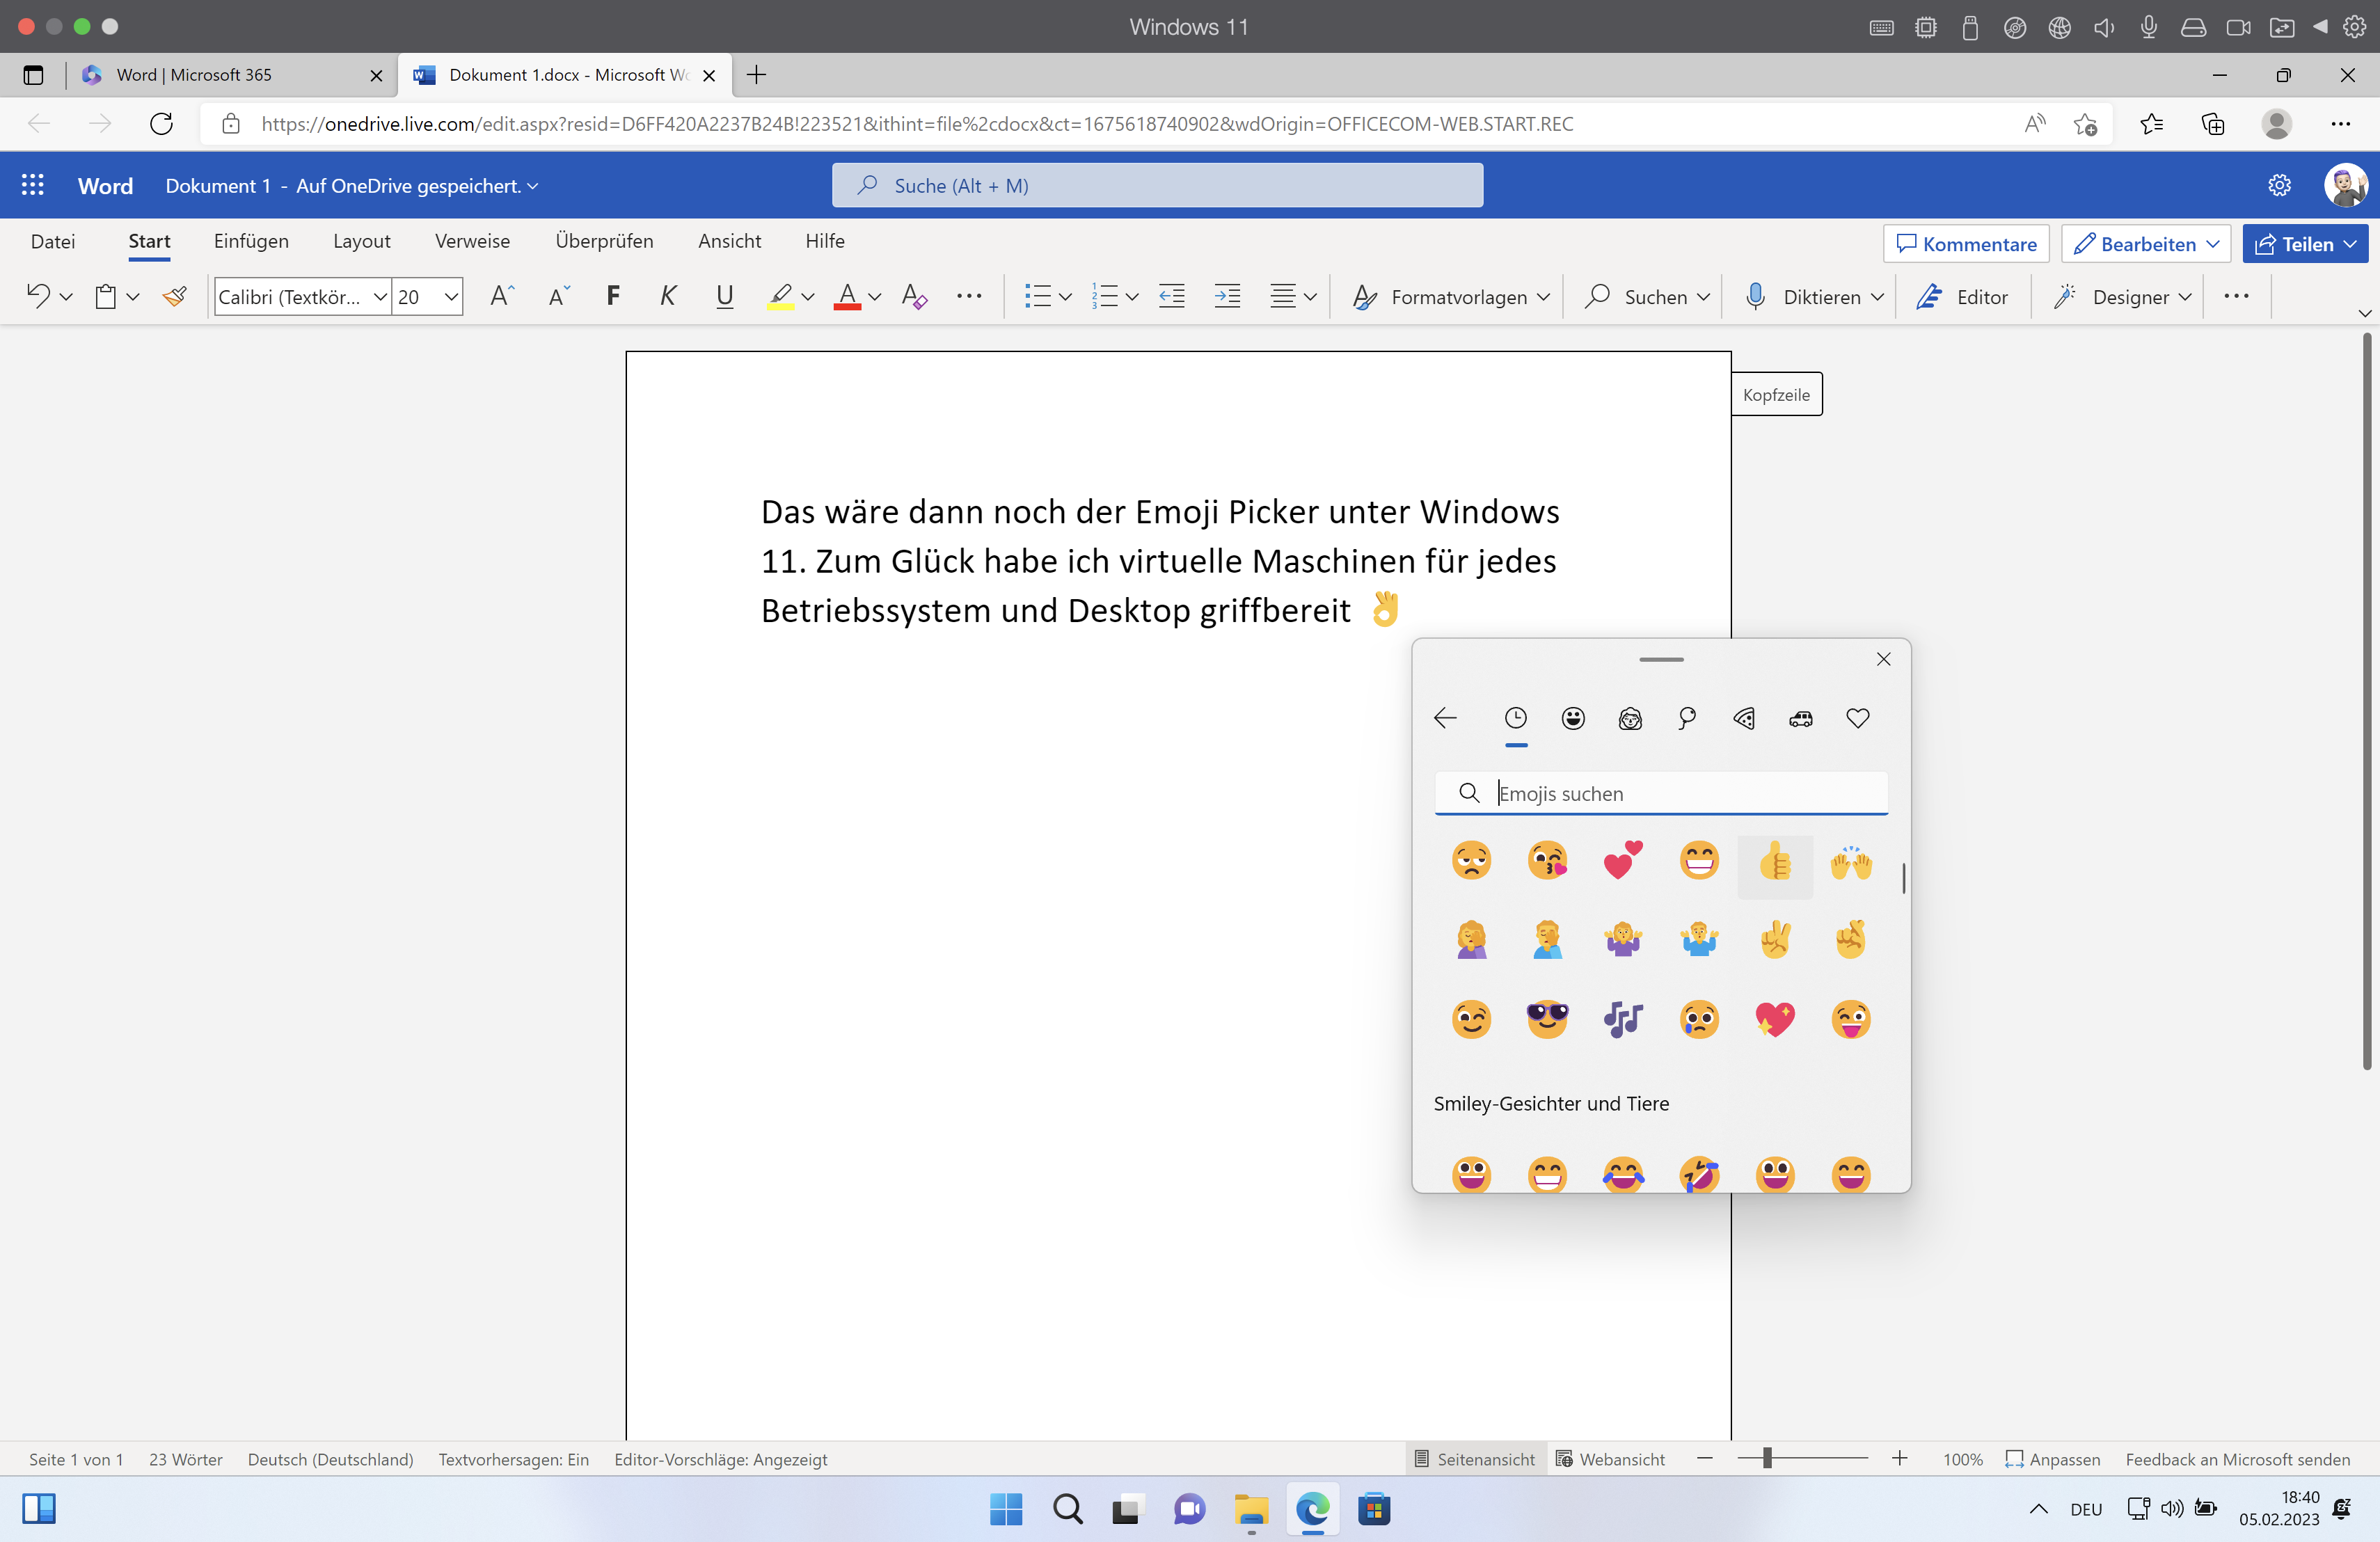
Task: Click the emoji picker scrollbar
Action: tap(1903, 878)
